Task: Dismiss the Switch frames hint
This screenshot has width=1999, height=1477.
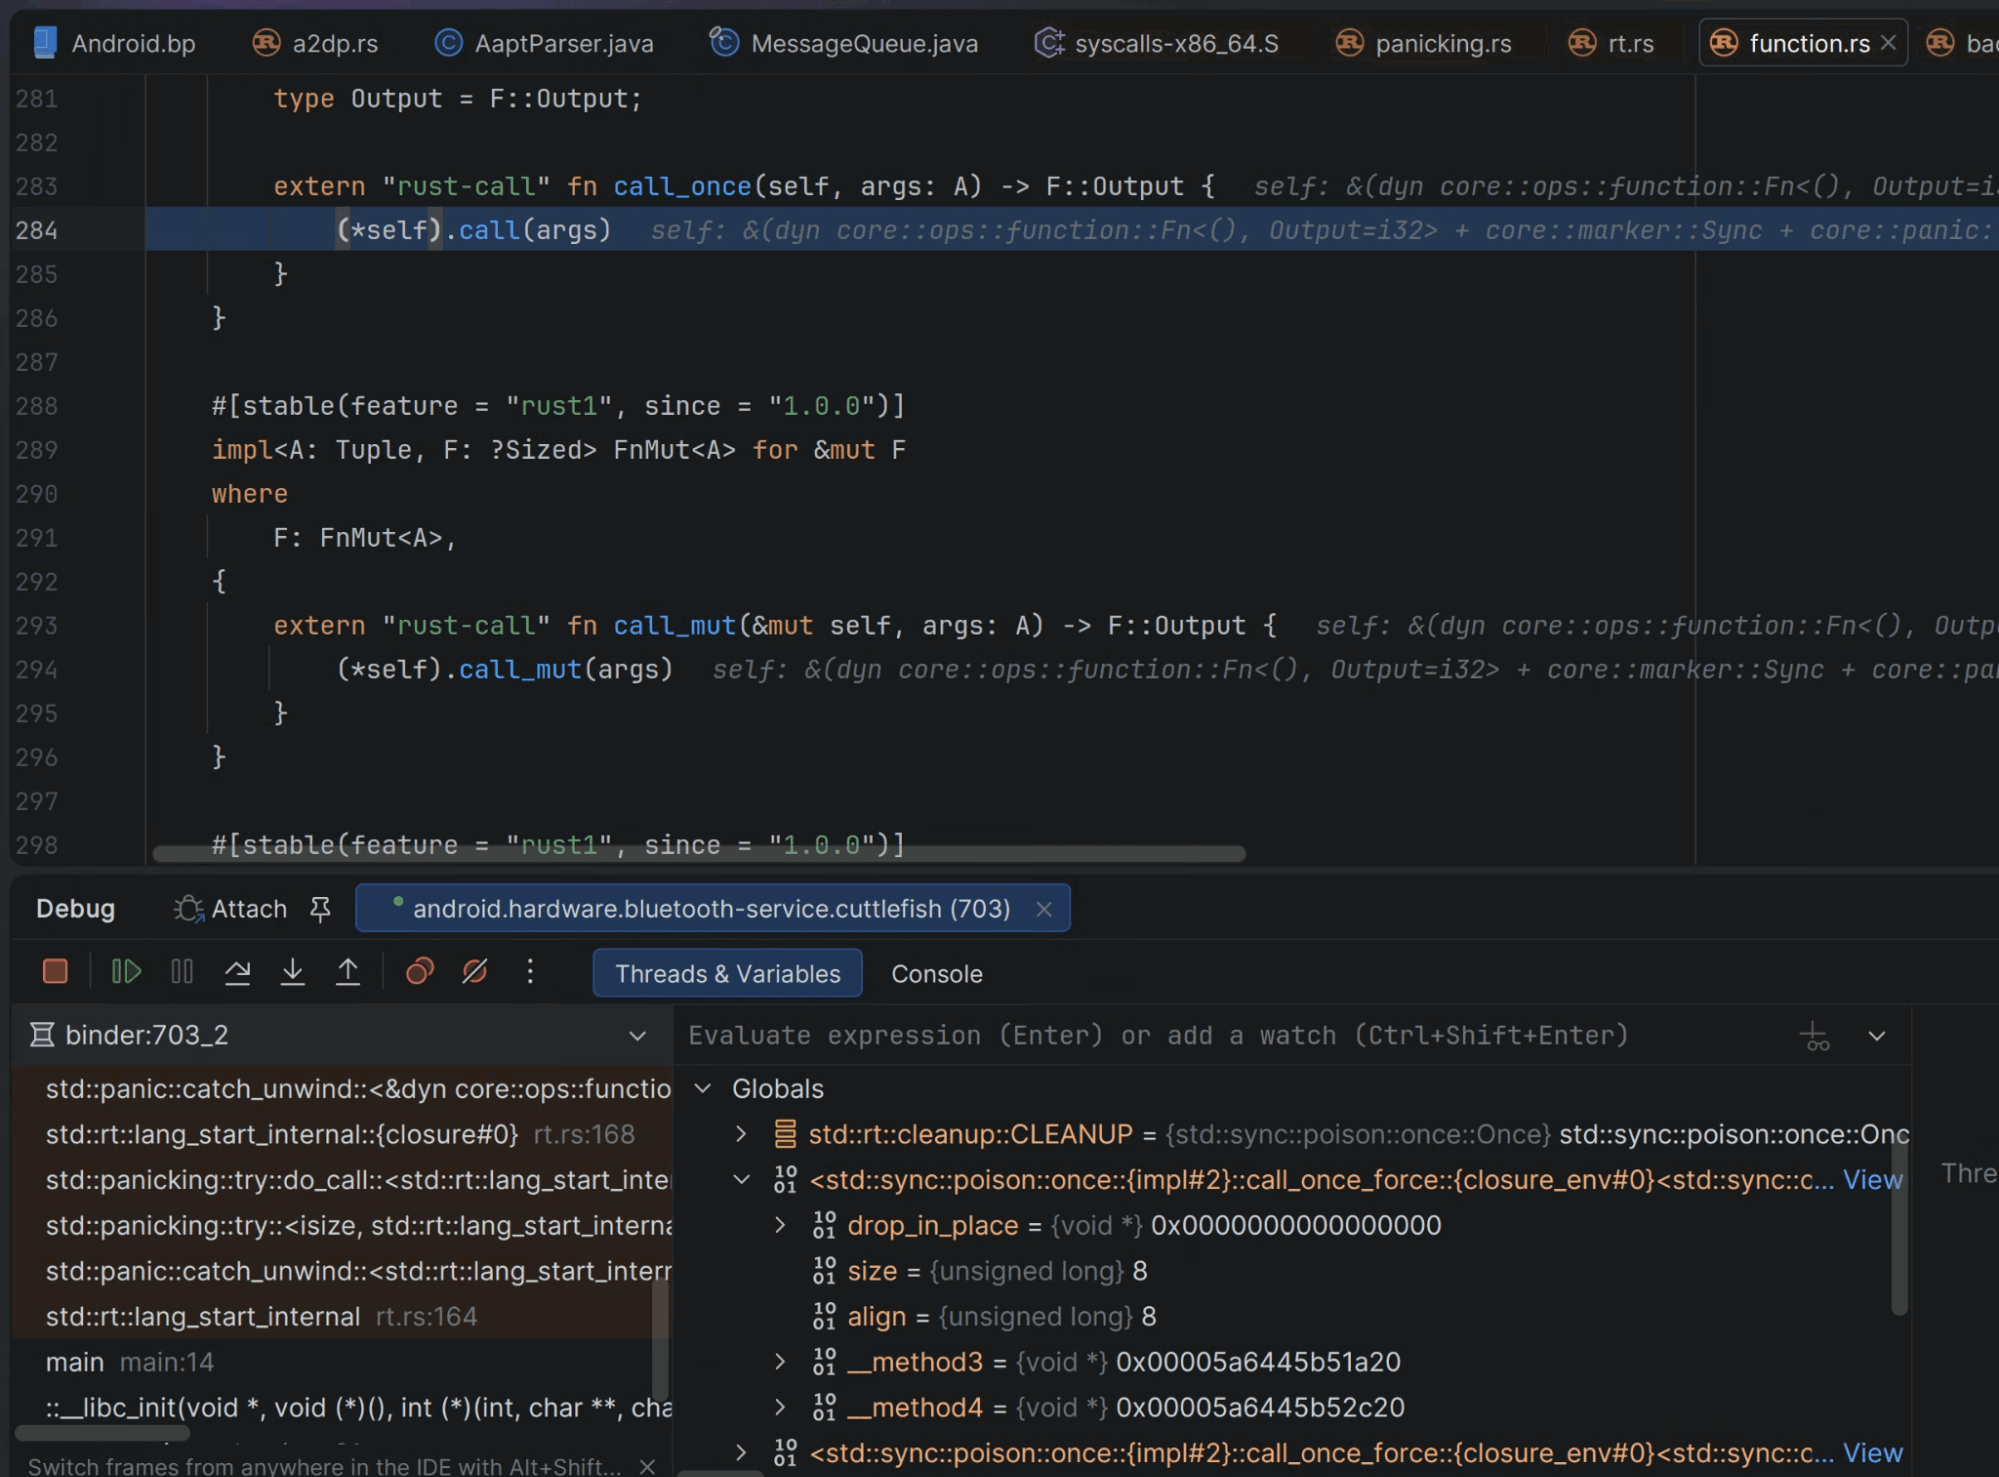Action: click(648, 1466)
